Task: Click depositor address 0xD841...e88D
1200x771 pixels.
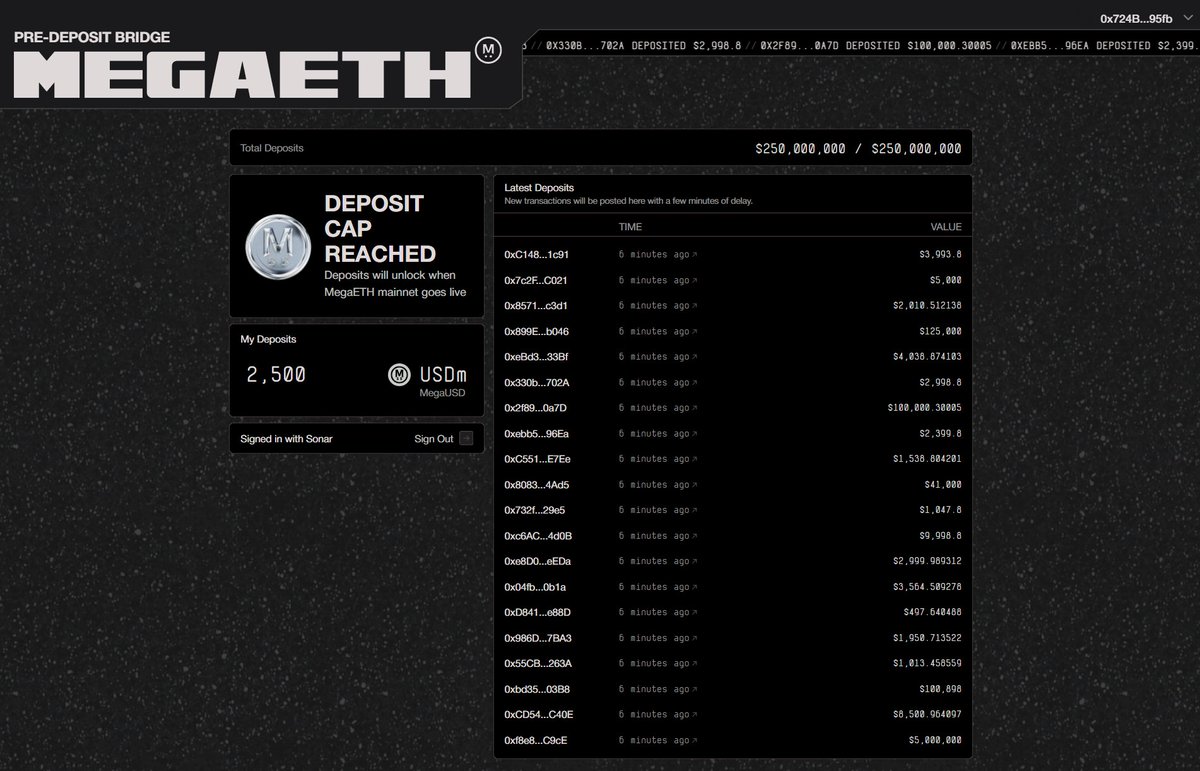Action: pos(538,611)
